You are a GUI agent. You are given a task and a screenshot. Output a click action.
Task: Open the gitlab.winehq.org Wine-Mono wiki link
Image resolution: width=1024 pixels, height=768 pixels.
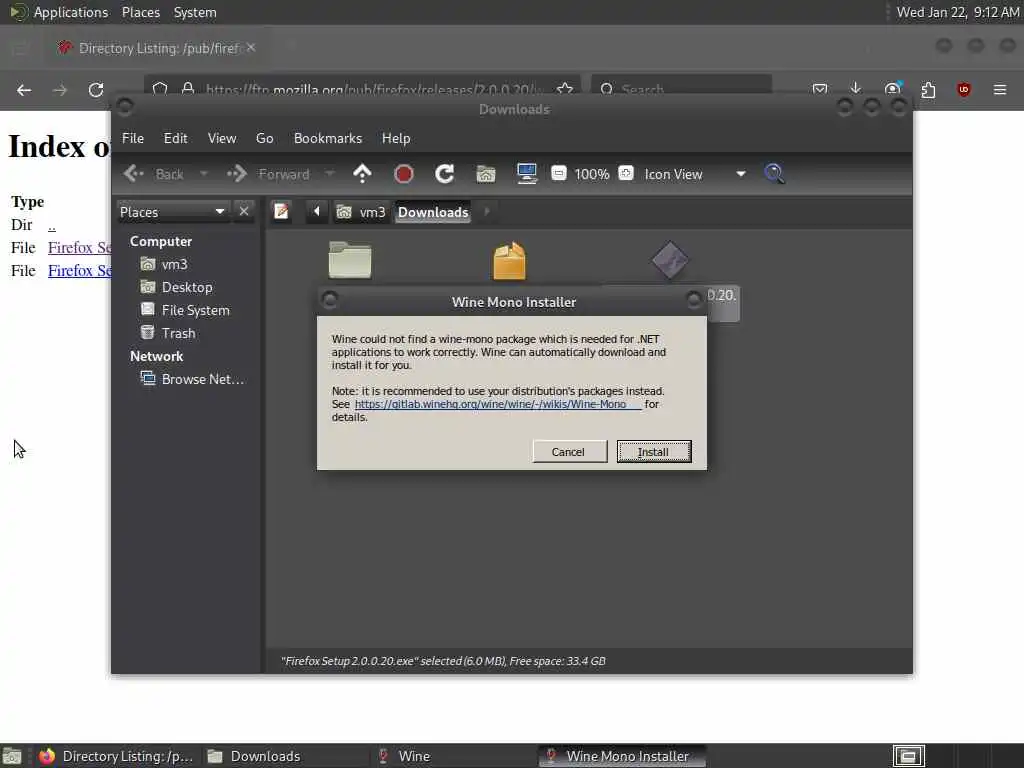coord(498,404)
